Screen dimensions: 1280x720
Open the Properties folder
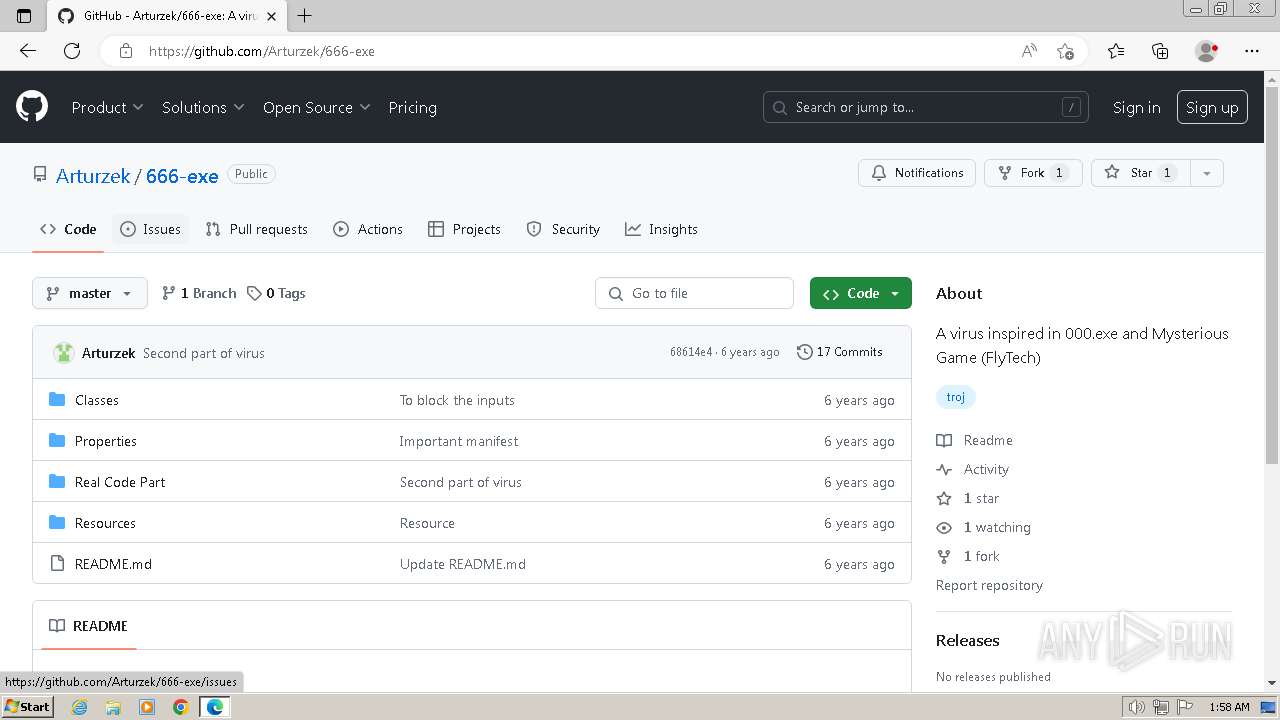coord(105,441)
